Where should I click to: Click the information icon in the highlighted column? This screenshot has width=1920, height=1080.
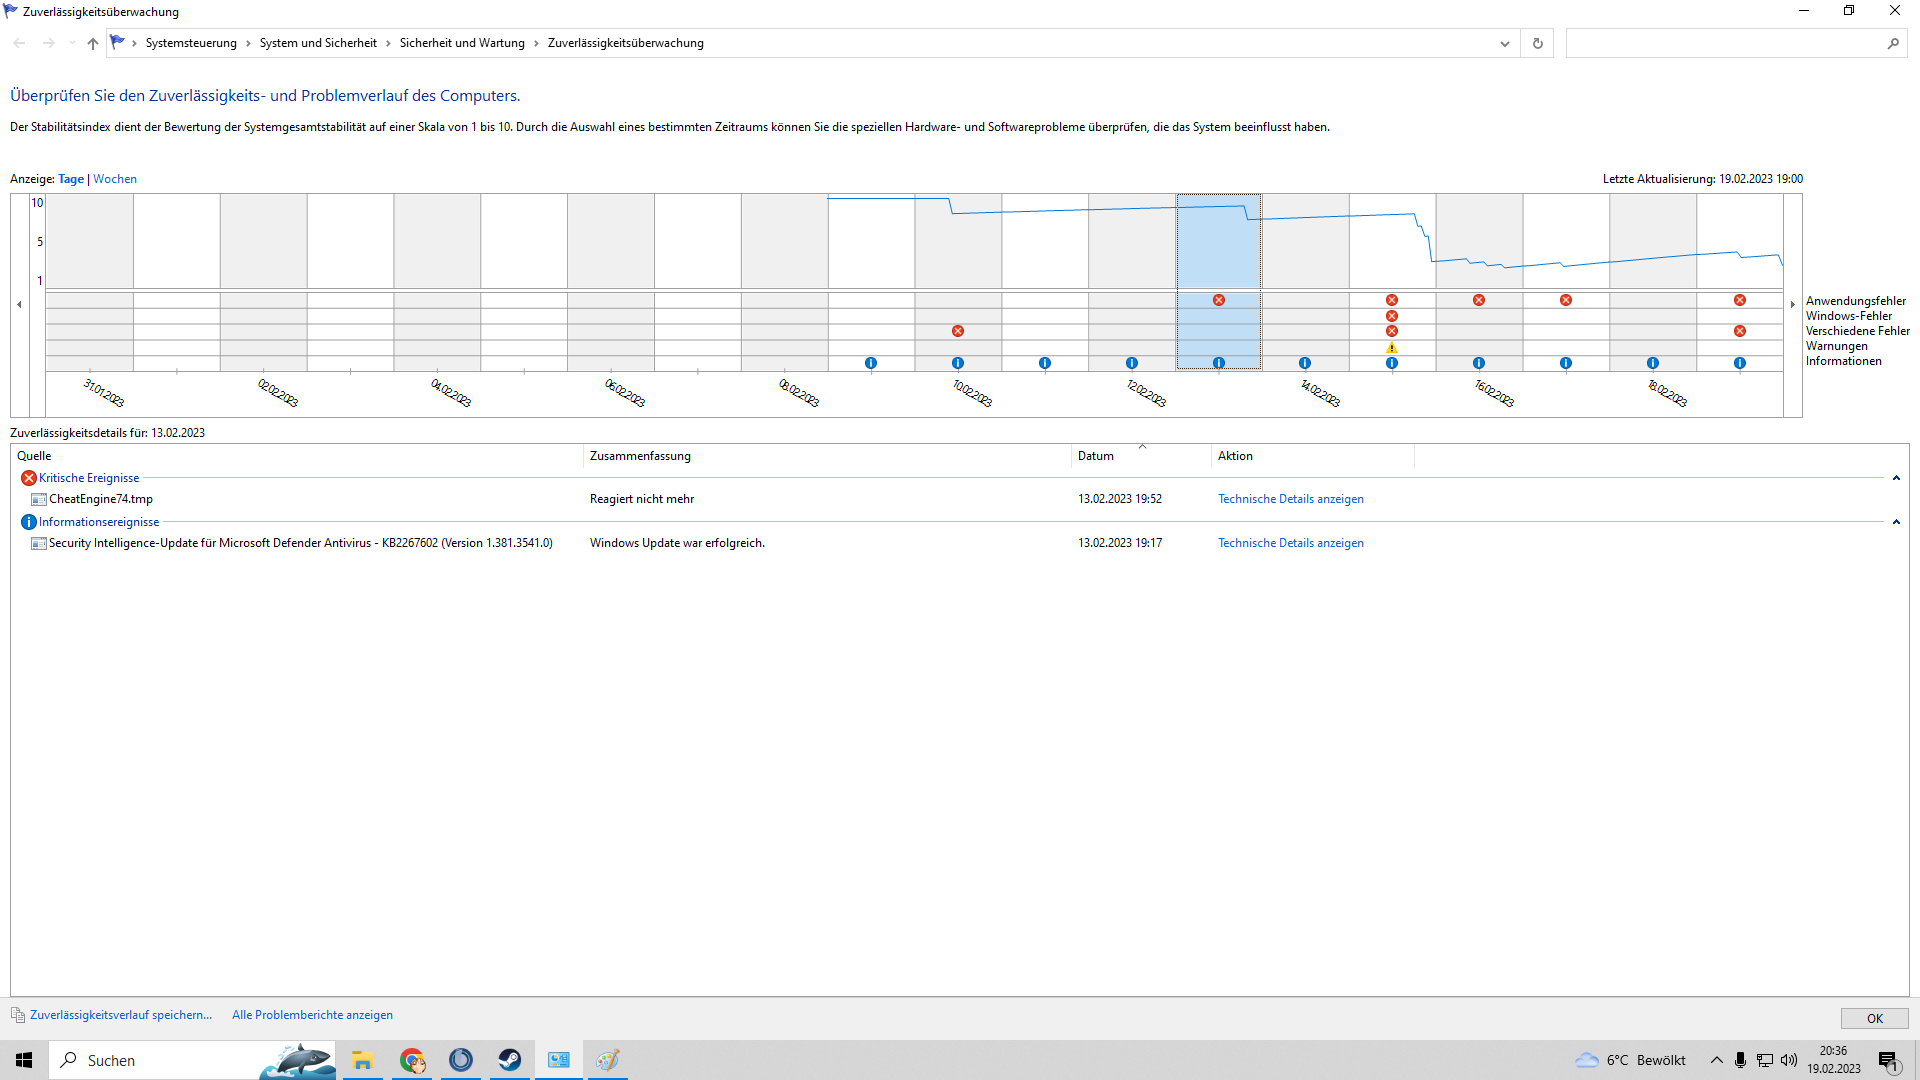click(x=1219, y=363)
